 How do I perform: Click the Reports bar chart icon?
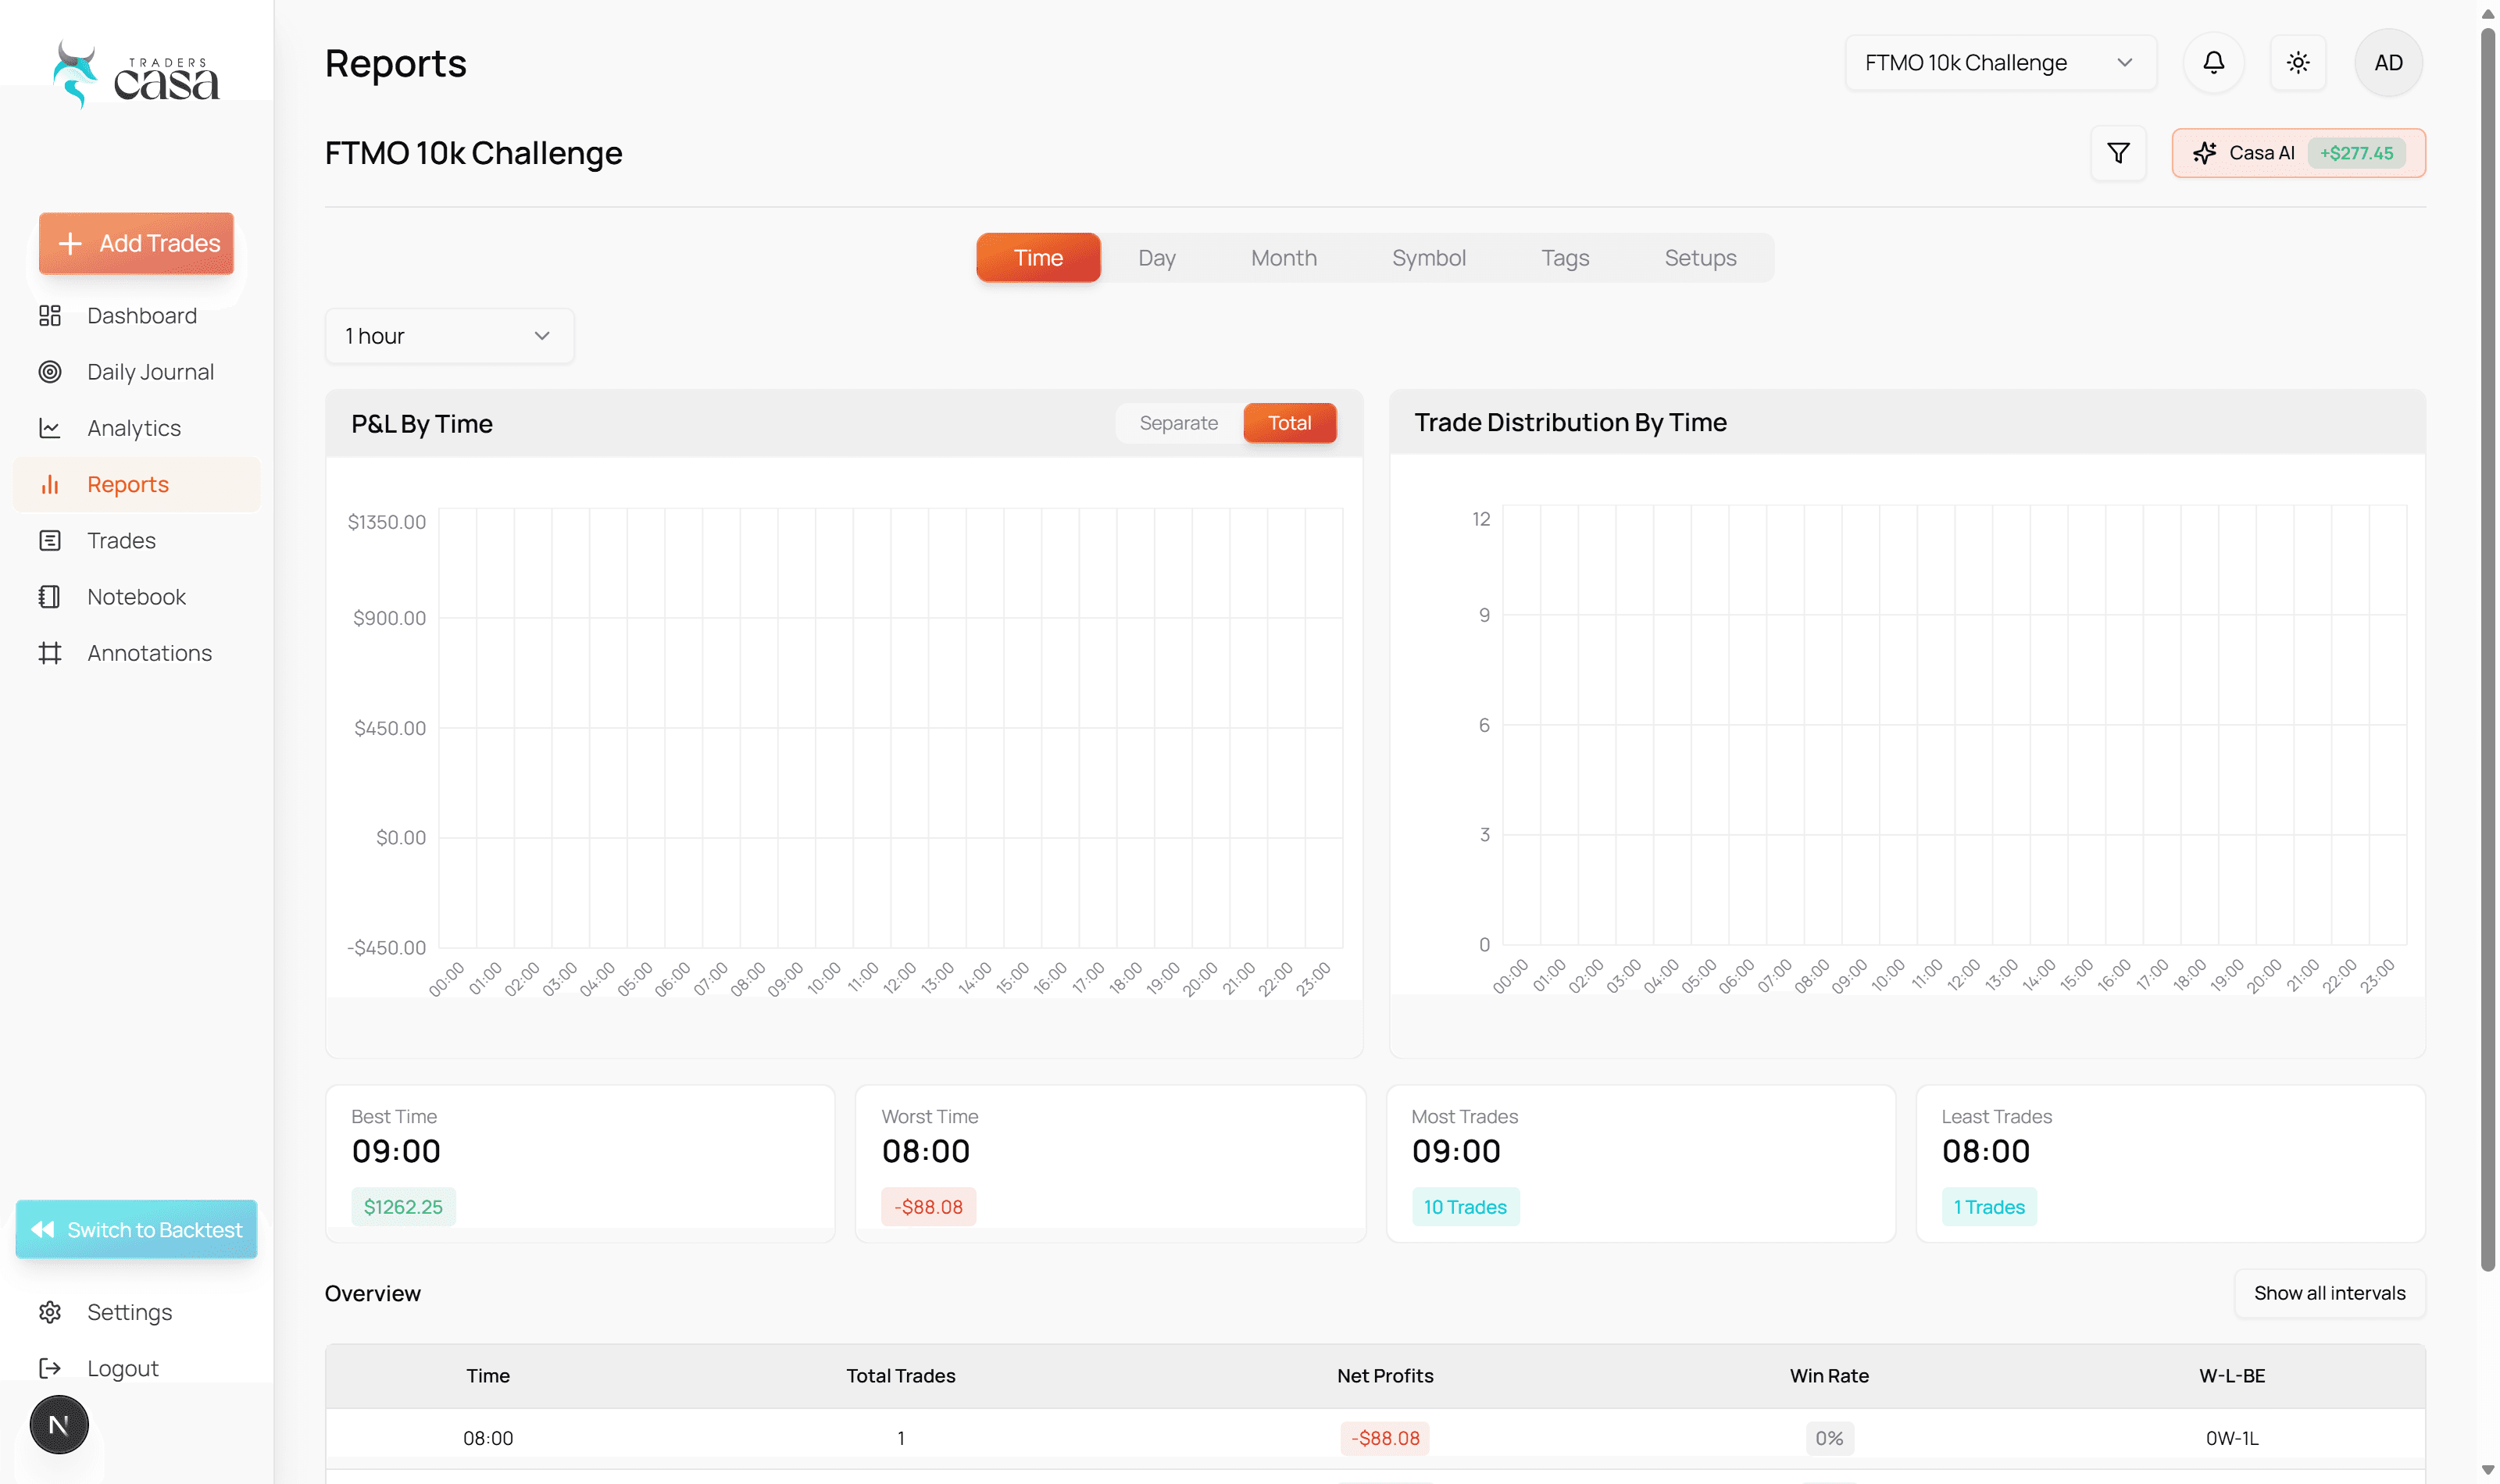click(x=50, y=484)
